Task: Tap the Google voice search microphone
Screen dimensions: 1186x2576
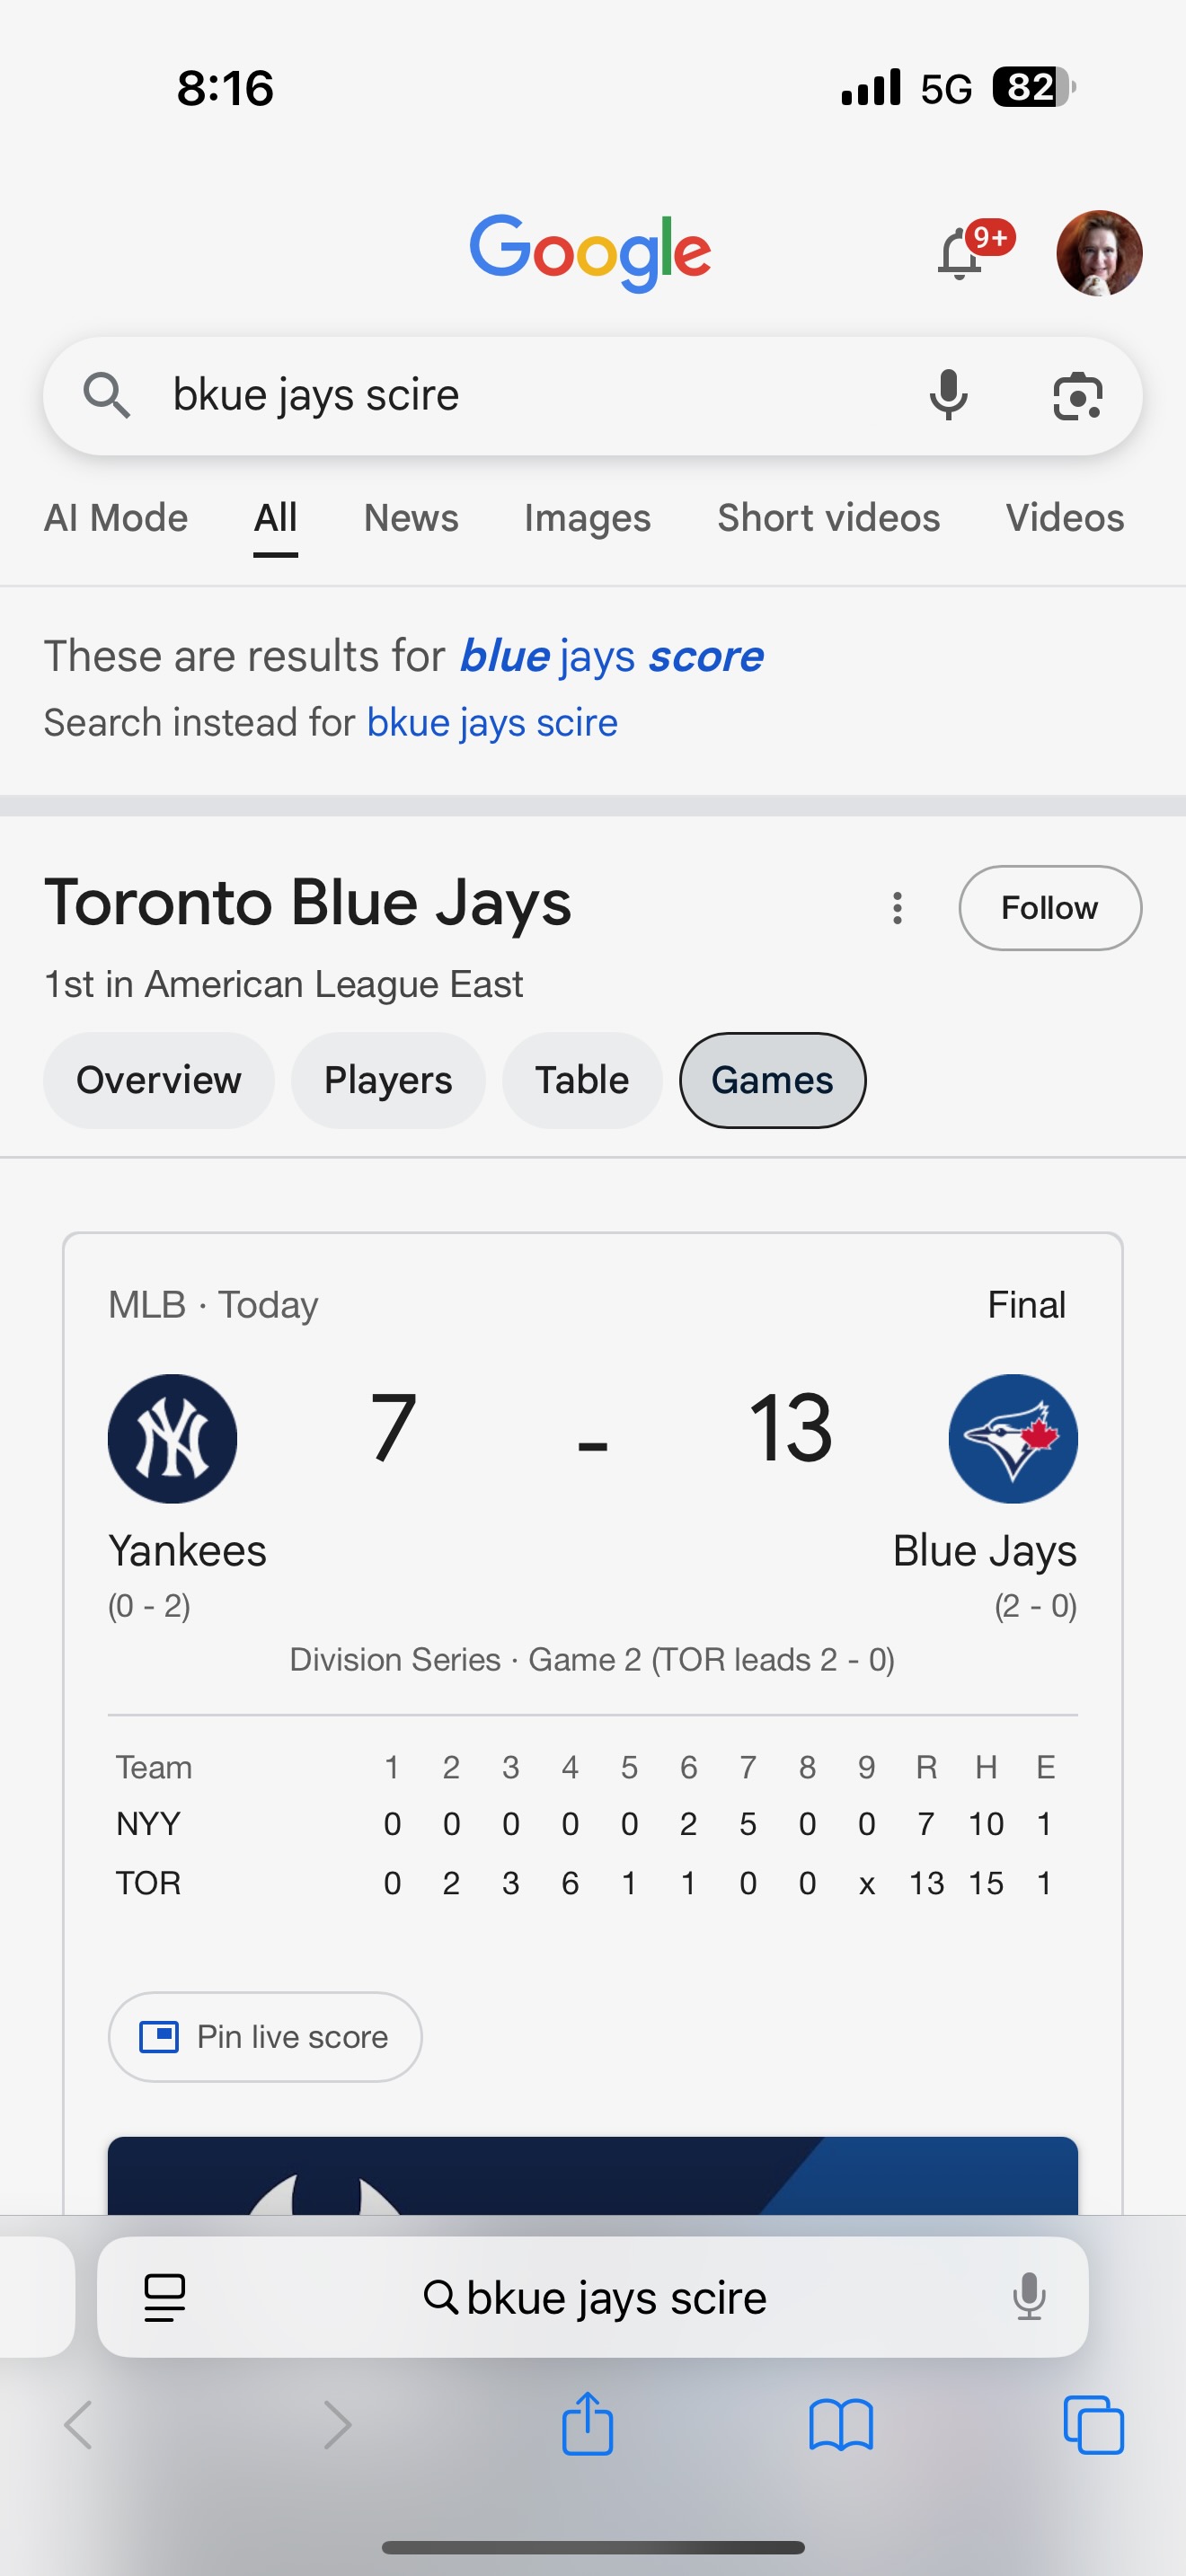Action: pos(948,395)
